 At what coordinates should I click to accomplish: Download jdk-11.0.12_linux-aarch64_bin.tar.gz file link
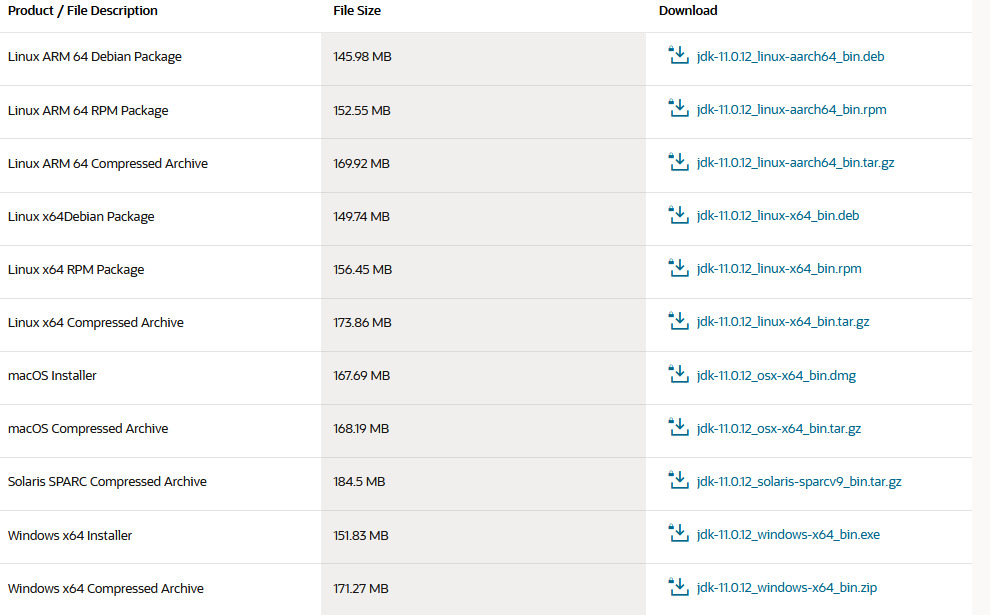[796, 162]
